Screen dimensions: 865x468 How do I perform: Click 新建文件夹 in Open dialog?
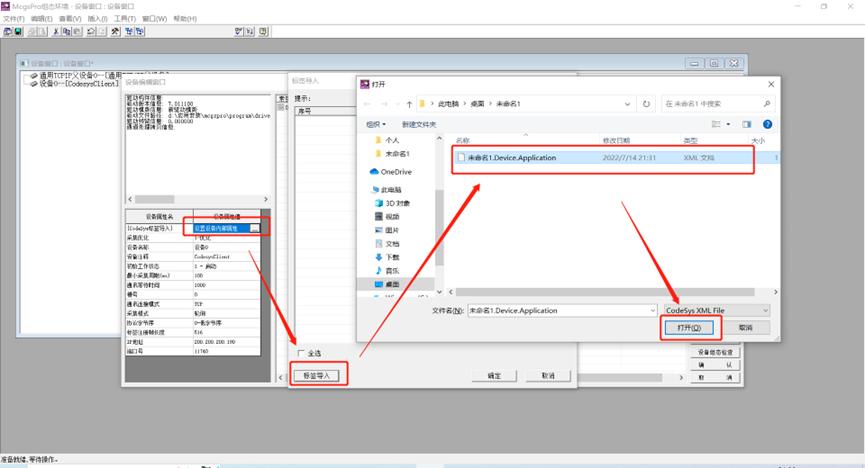pyautogui.click(x=419, y=124)
